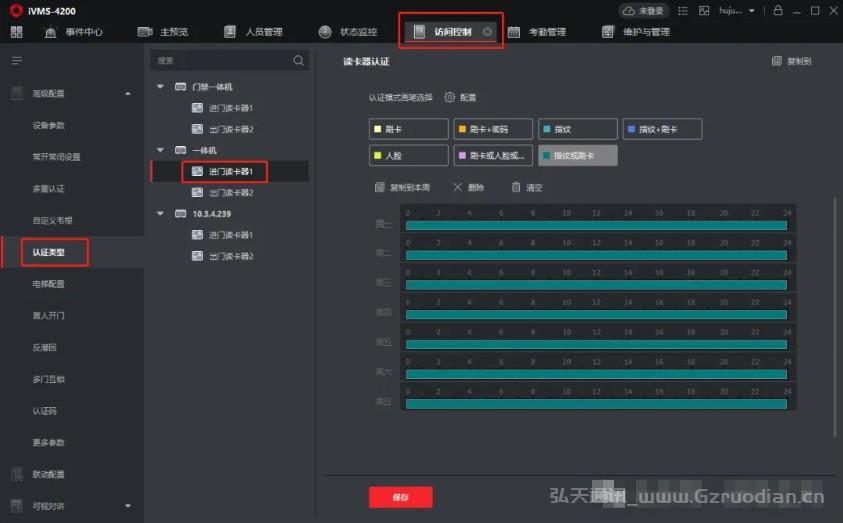
Task: Open 电梯配置 in the sidebar
Action: click(48, 284)
